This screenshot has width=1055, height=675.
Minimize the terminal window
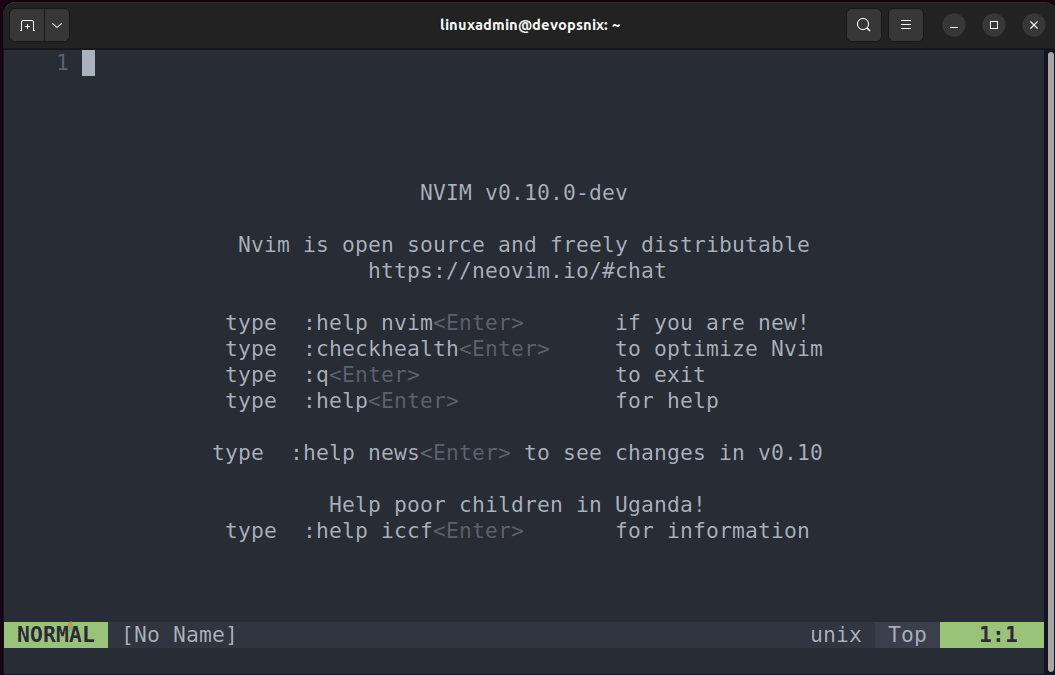(954, 25)
